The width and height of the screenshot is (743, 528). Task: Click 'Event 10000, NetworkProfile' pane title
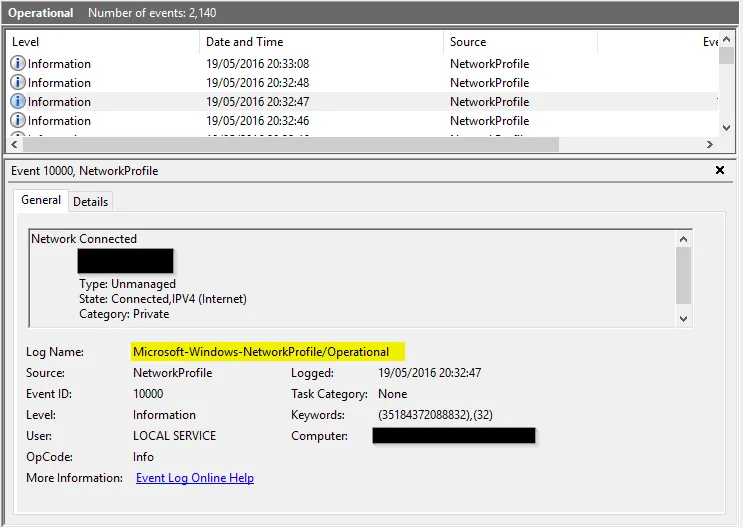[x=85, y=171]
